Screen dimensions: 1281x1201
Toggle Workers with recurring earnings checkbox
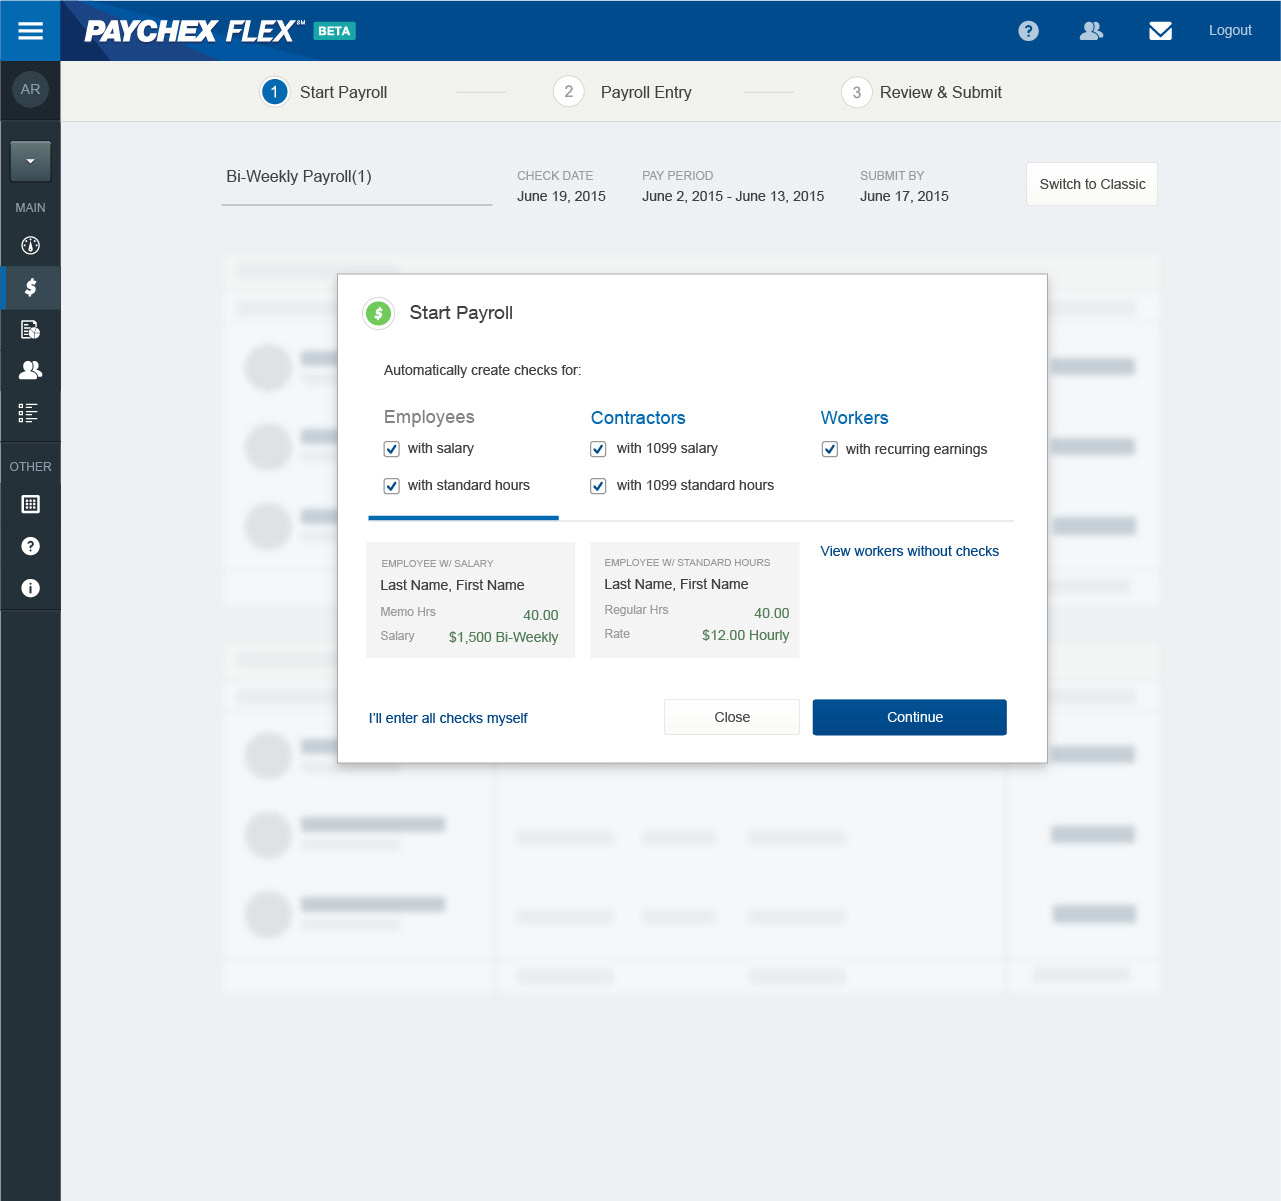point(829,449)
